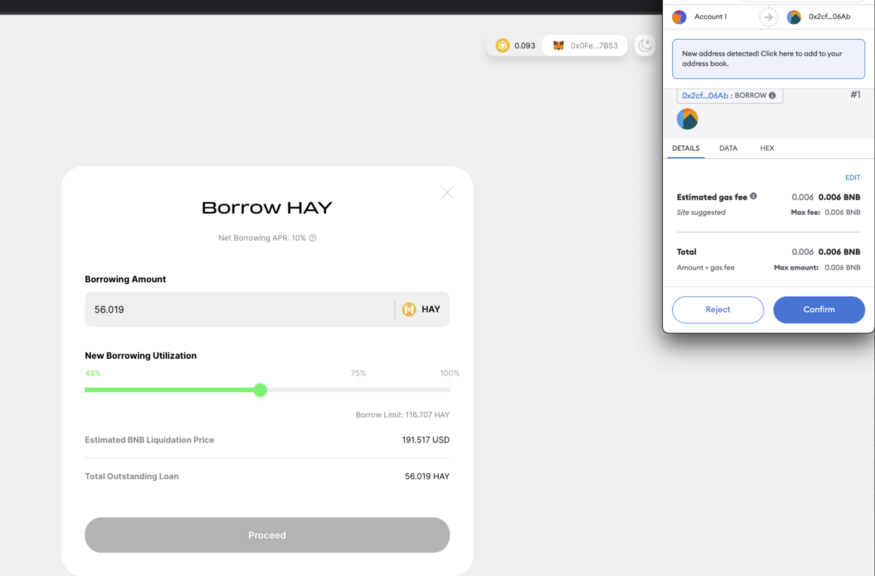
Task: Click the Estimated BNB Liquidation Price label
Action: pyautogui.click(x=150, y=440)
